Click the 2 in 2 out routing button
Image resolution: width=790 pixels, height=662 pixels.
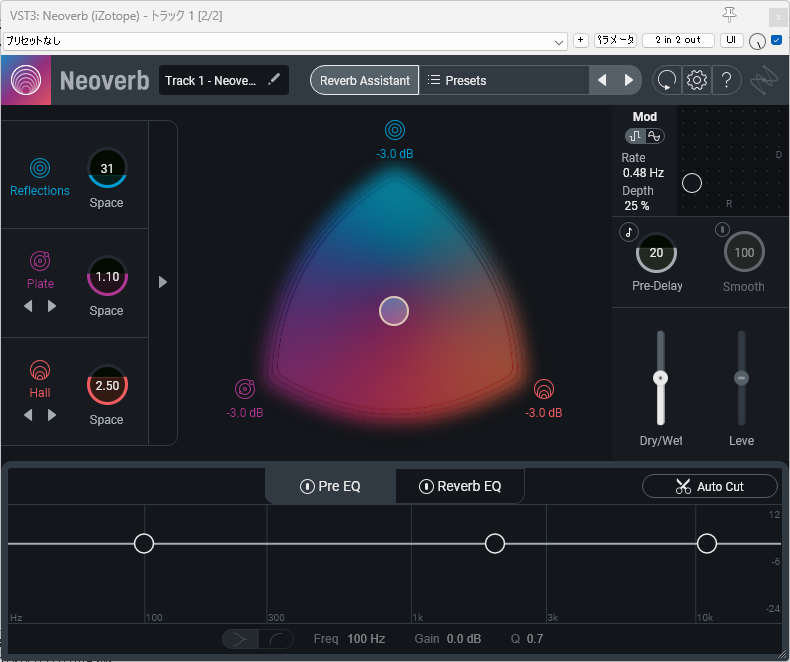[x=678, y=40]
